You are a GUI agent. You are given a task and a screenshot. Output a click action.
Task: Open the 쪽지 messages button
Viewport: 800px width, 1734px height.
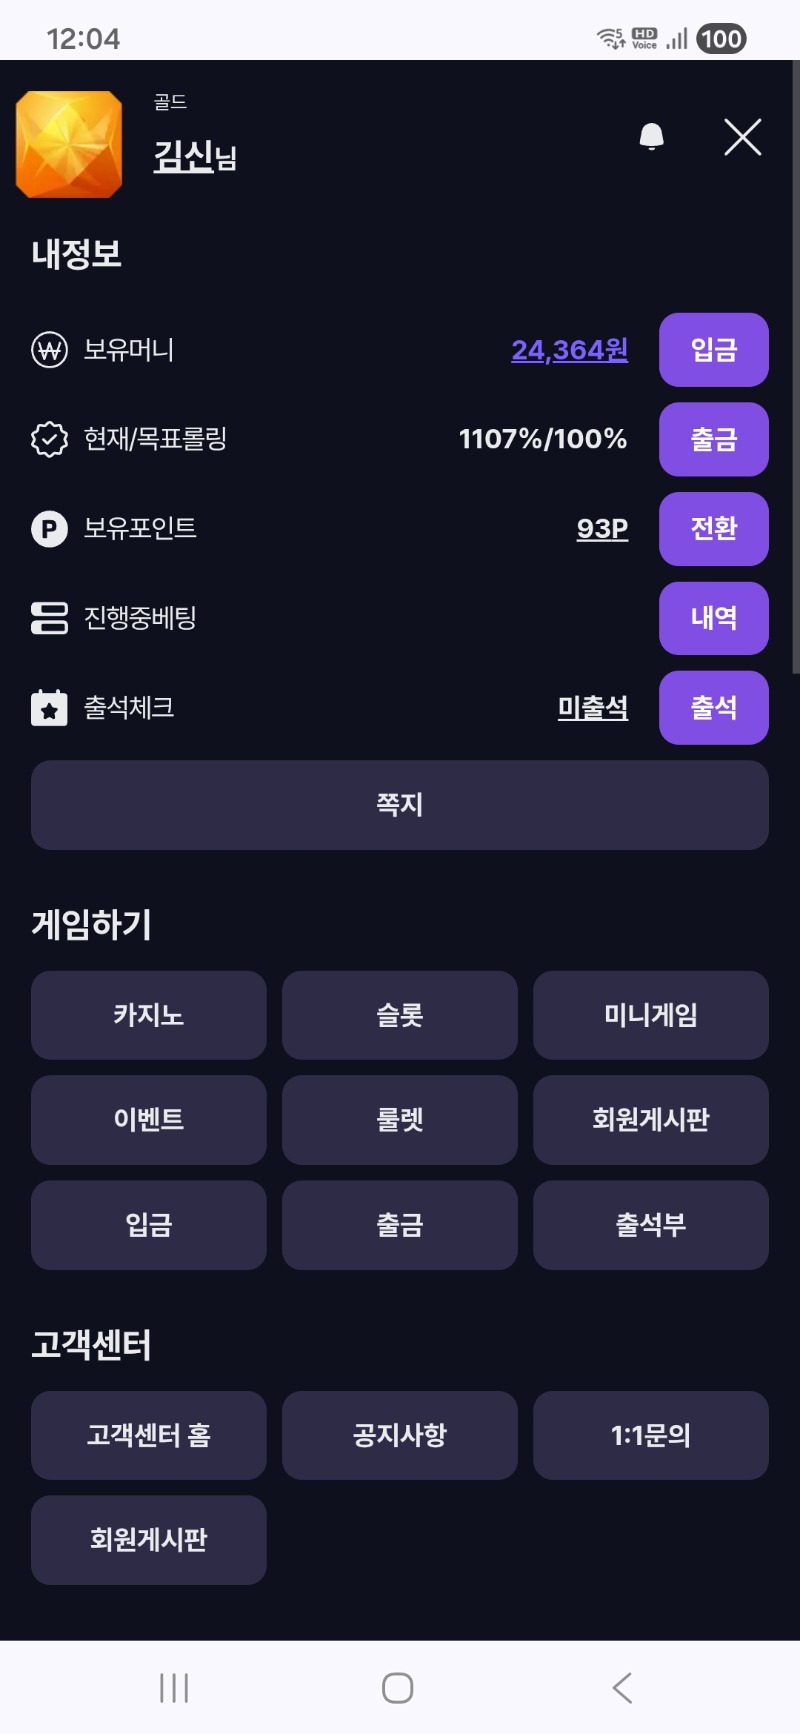(400, 805)
